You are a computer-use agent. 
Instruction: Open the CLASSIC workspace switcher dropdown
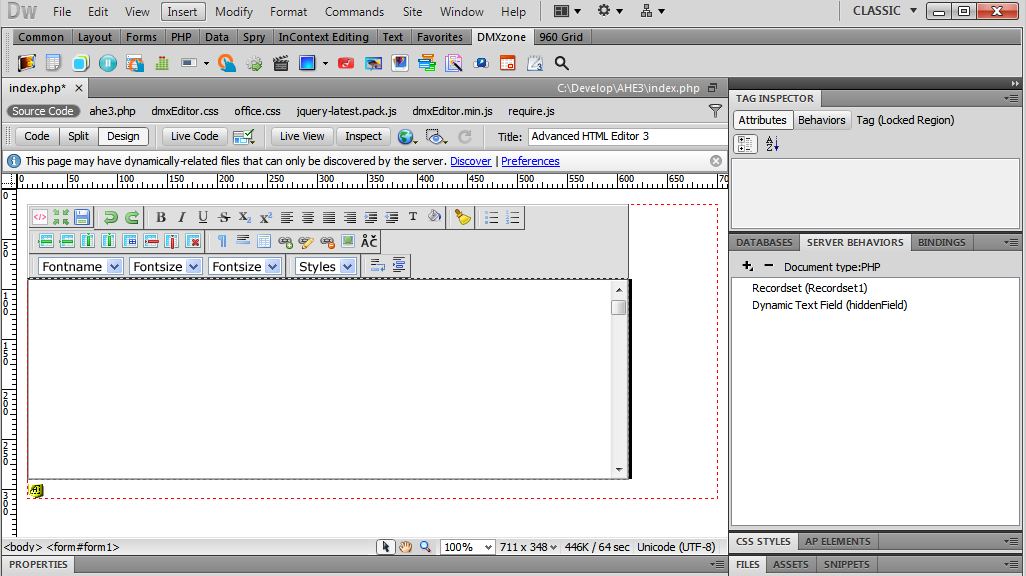pyautogui.click(x=885, y=11)
